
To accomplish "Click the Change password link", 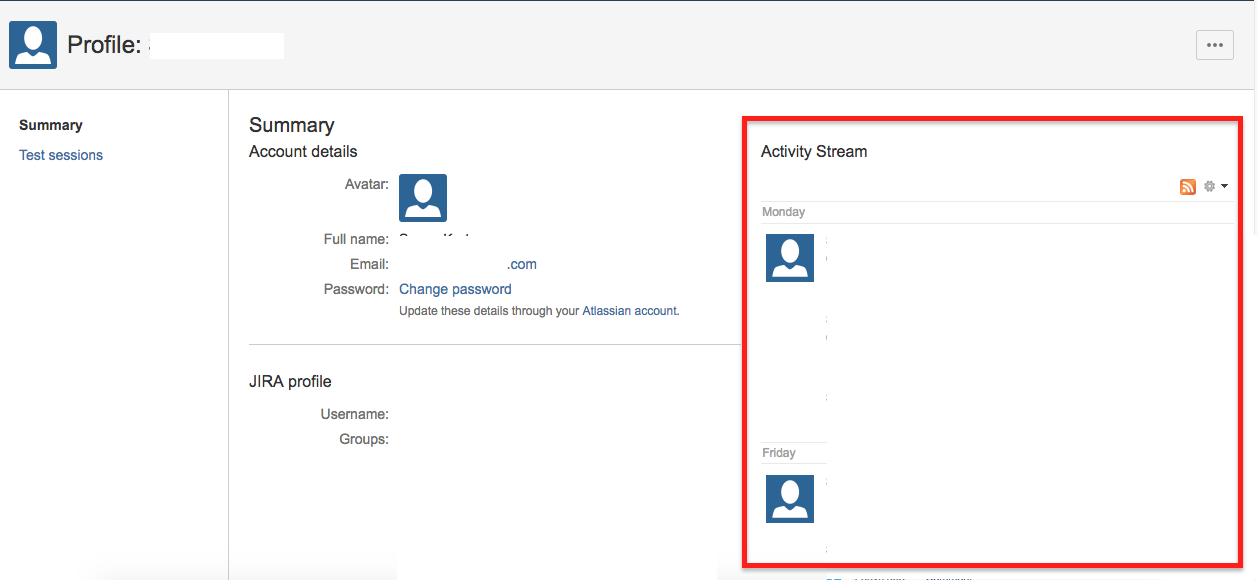I will [455, 289].
